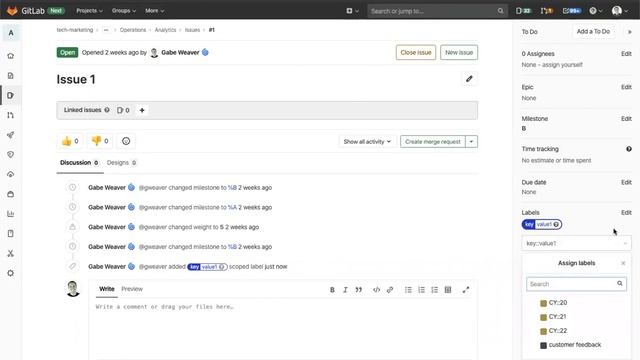
Task: Open the Projects menu
Action: (x=89, y=11)
